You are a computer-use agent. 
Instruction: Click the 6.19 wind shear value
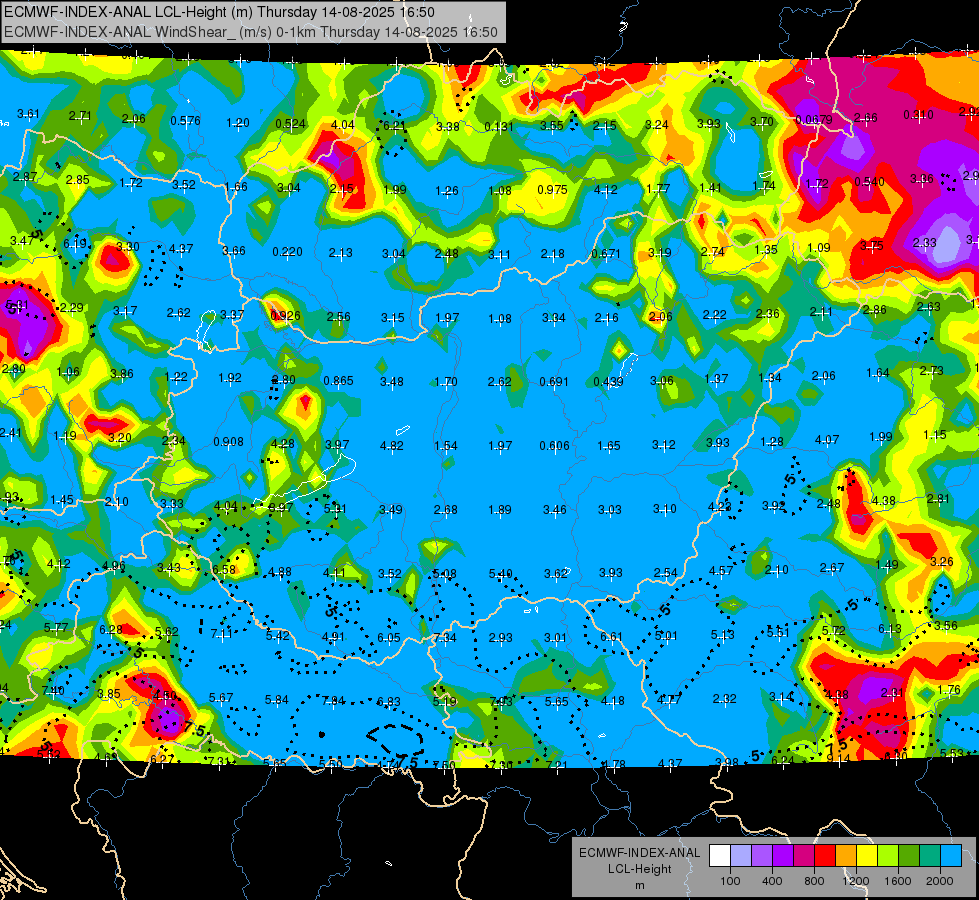[x=75, y=244]
